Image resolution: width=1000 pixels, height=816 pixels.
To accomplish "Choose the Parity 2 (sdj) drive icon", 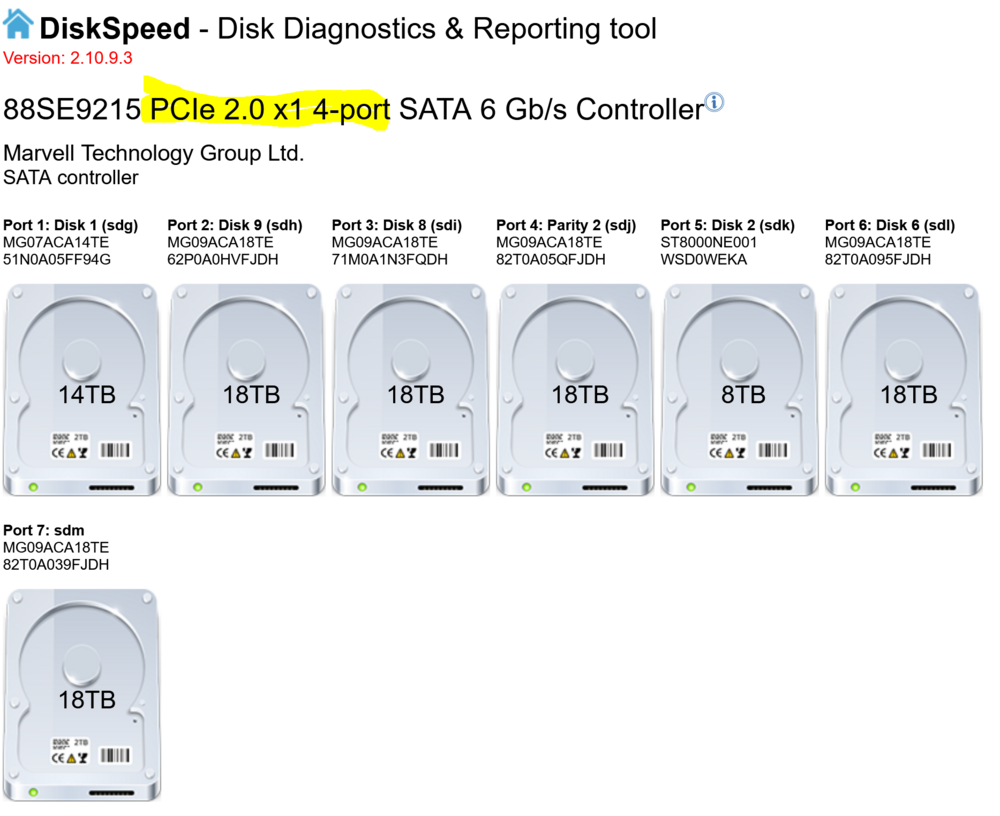I will 575,390.
